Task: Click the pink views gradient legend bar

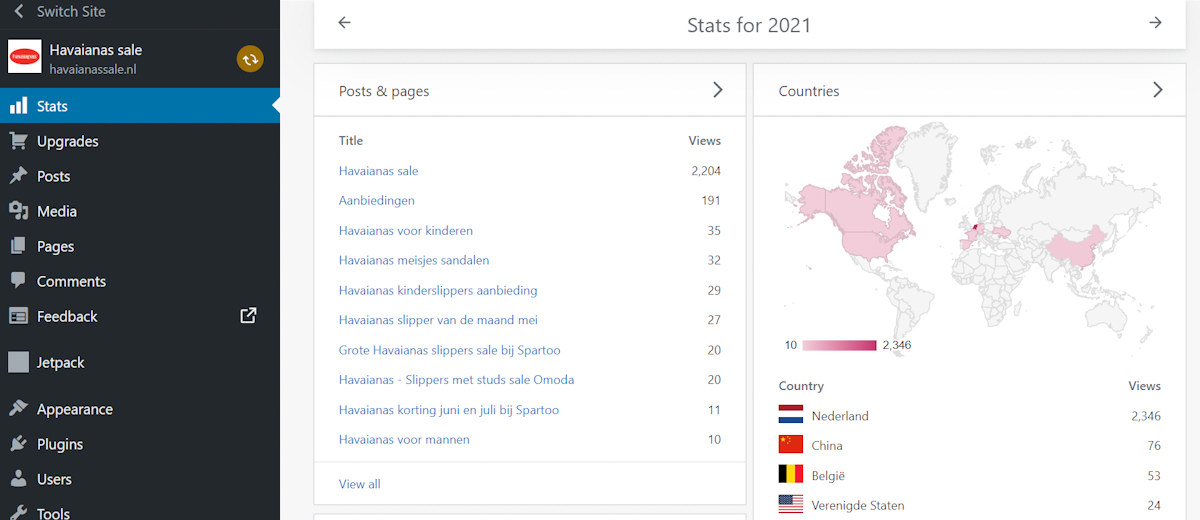Action: click(x=839, y=345)
